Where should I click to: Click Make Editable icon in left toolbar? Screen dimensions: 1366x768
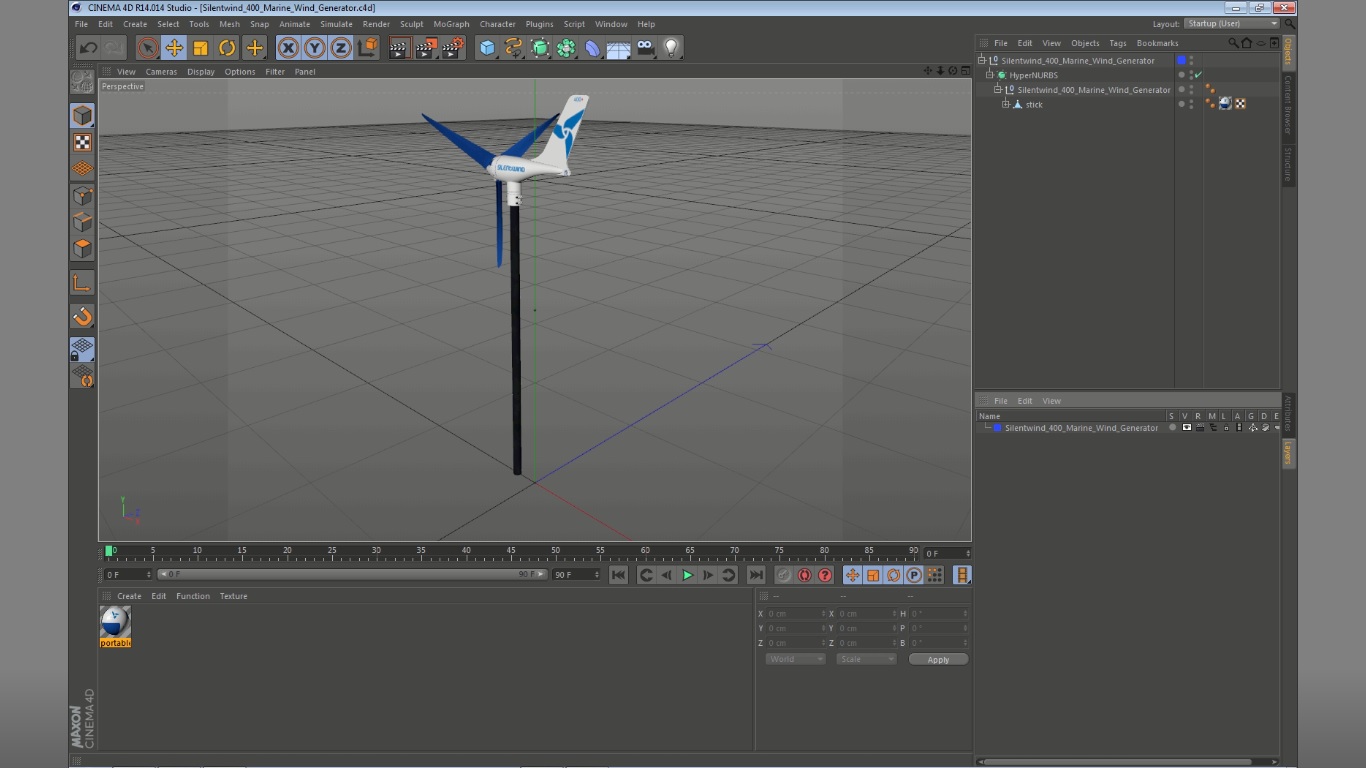pyautogui.click(x=82, y=84)
